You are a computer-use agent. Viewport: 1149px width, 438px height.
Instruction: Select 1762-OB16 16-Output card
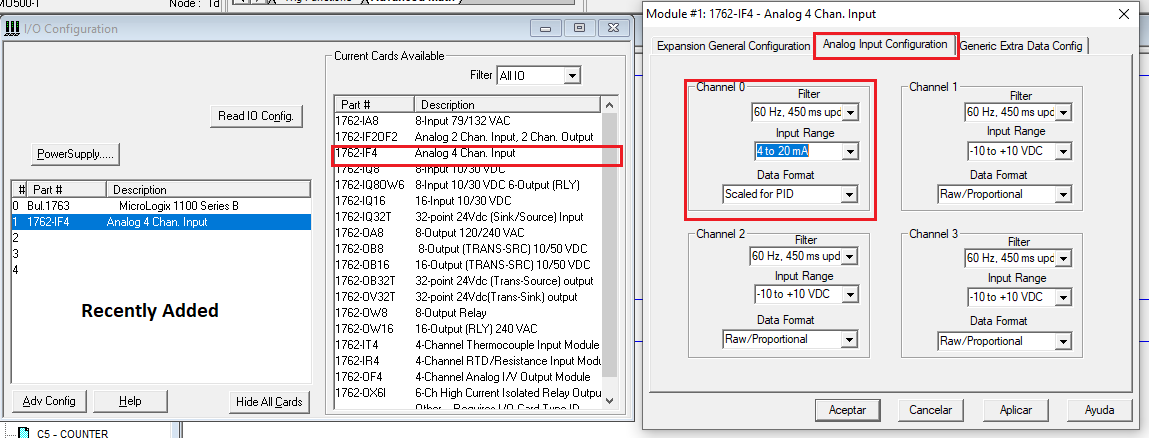click(468, 265)
